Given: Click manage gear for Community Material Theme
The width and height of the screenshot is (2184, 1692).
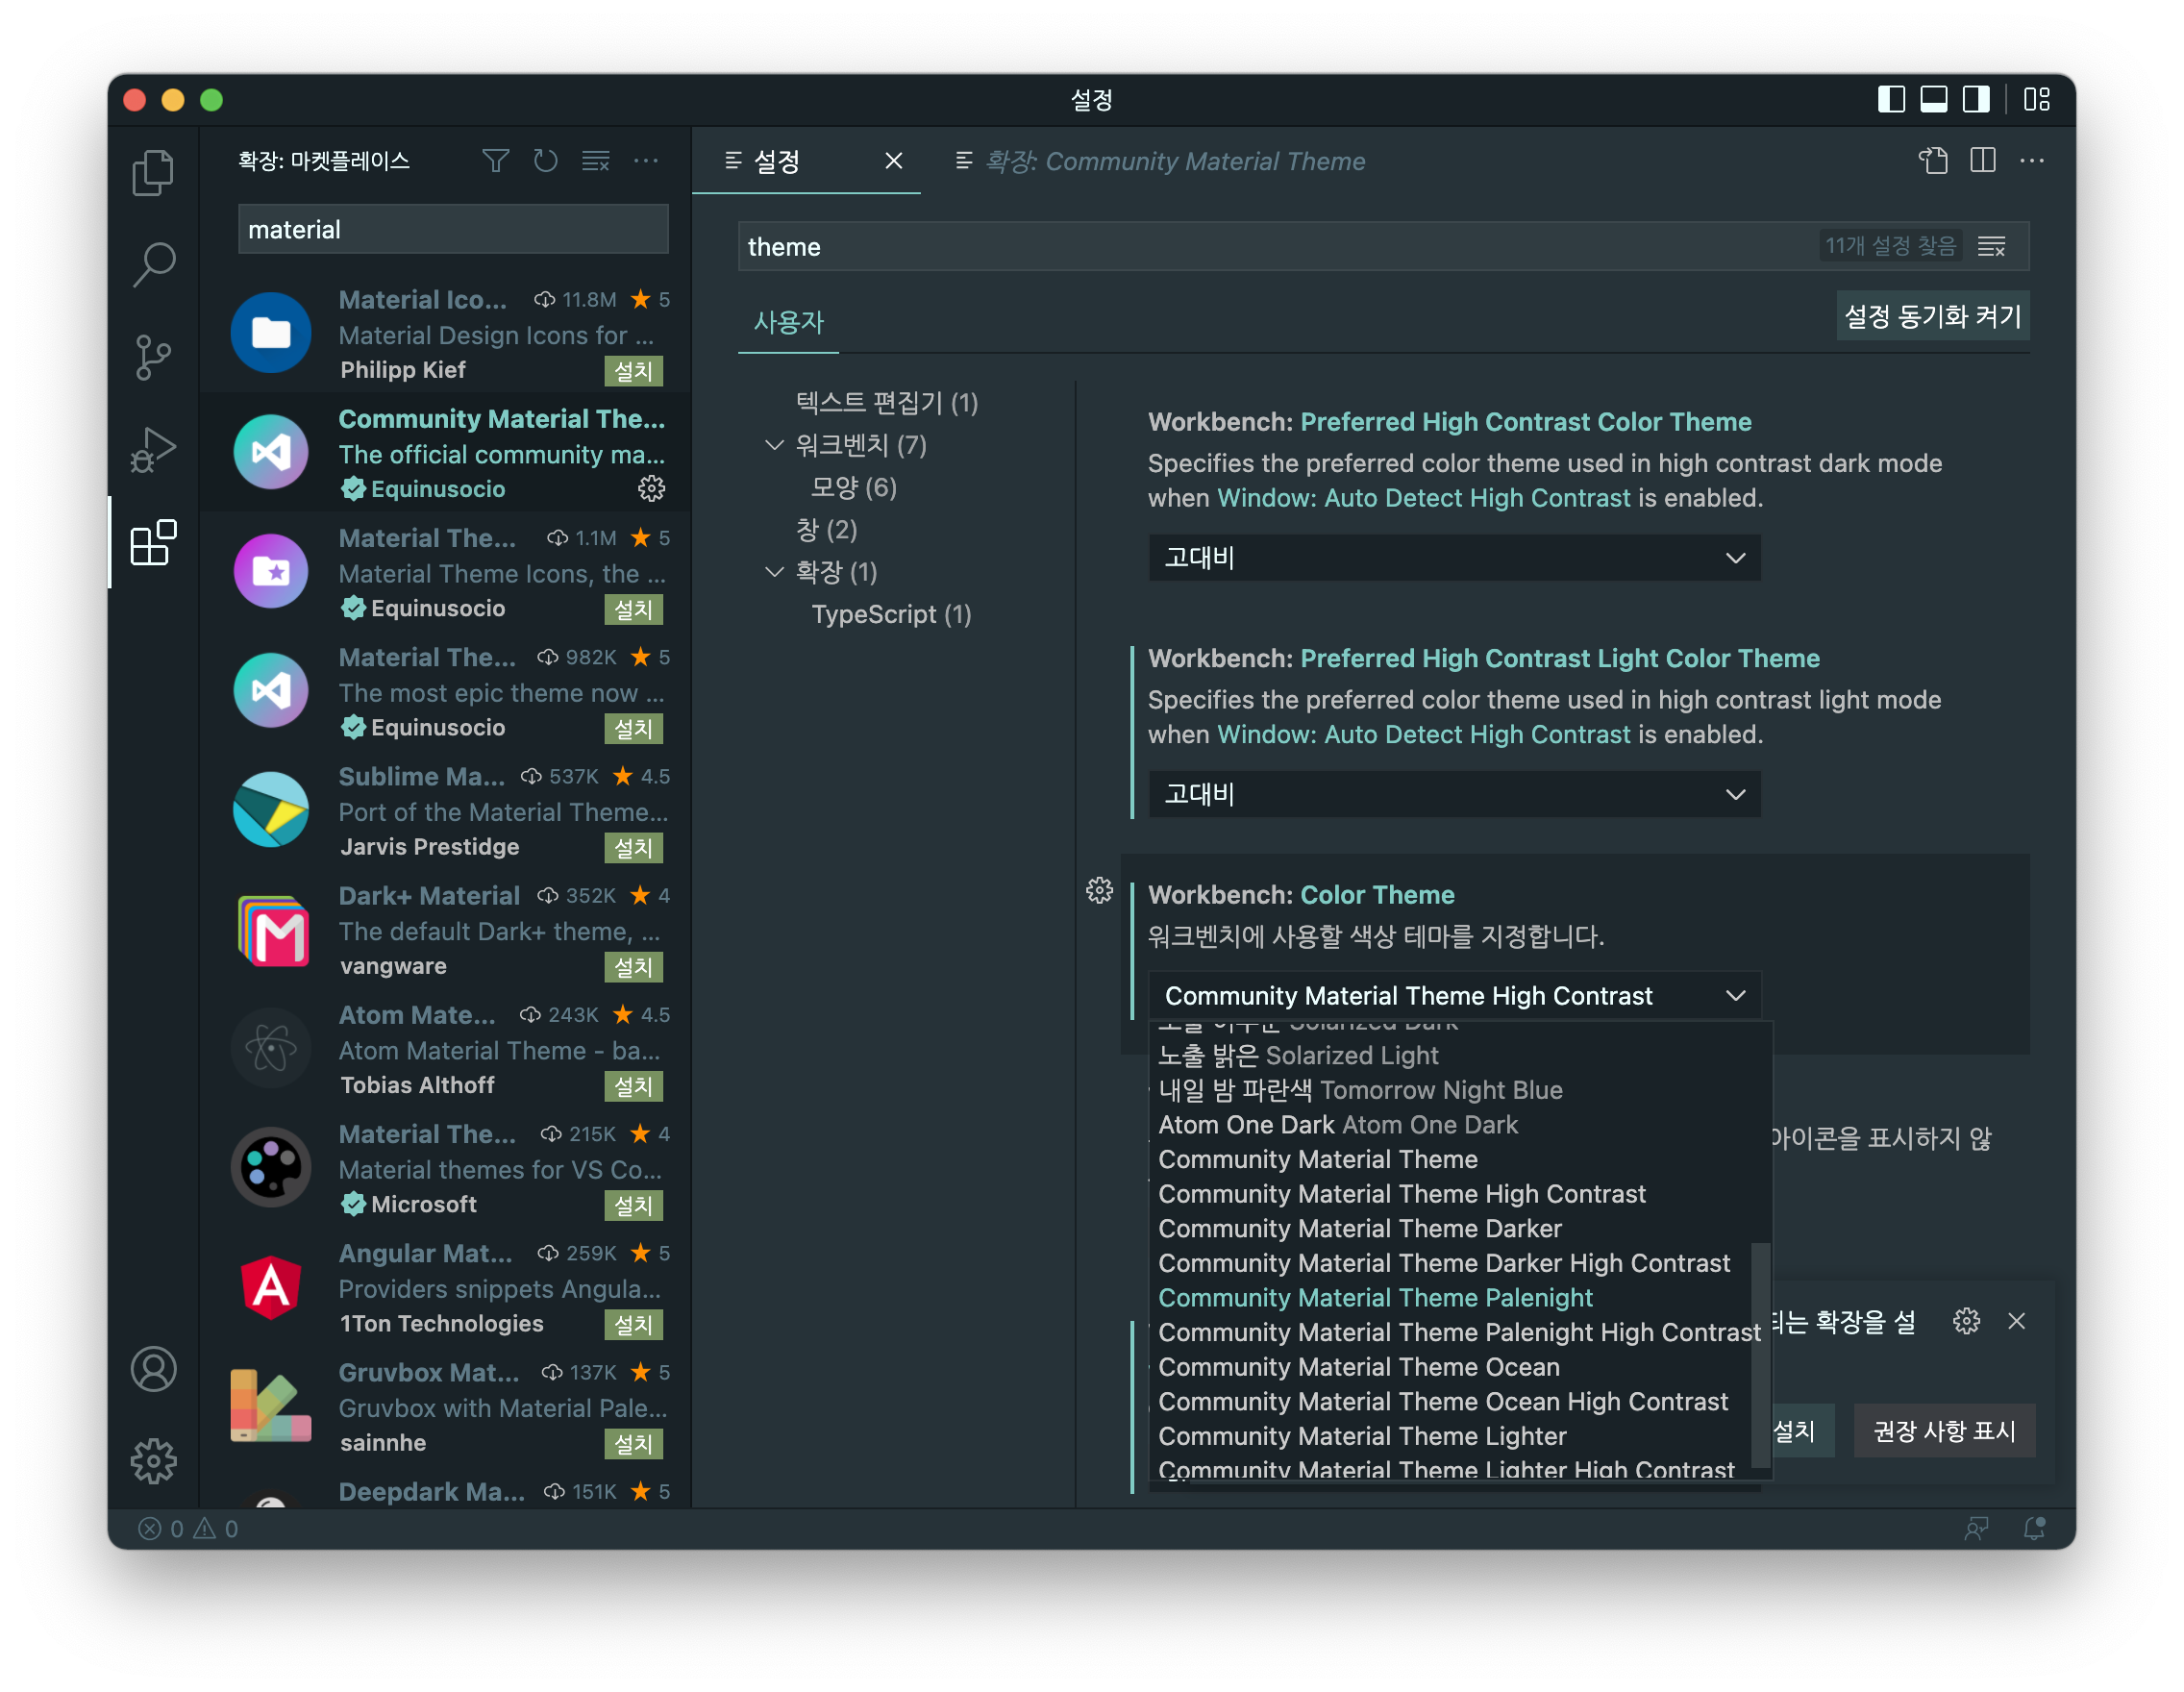Looking at the screenshot, I should [651, 488].
